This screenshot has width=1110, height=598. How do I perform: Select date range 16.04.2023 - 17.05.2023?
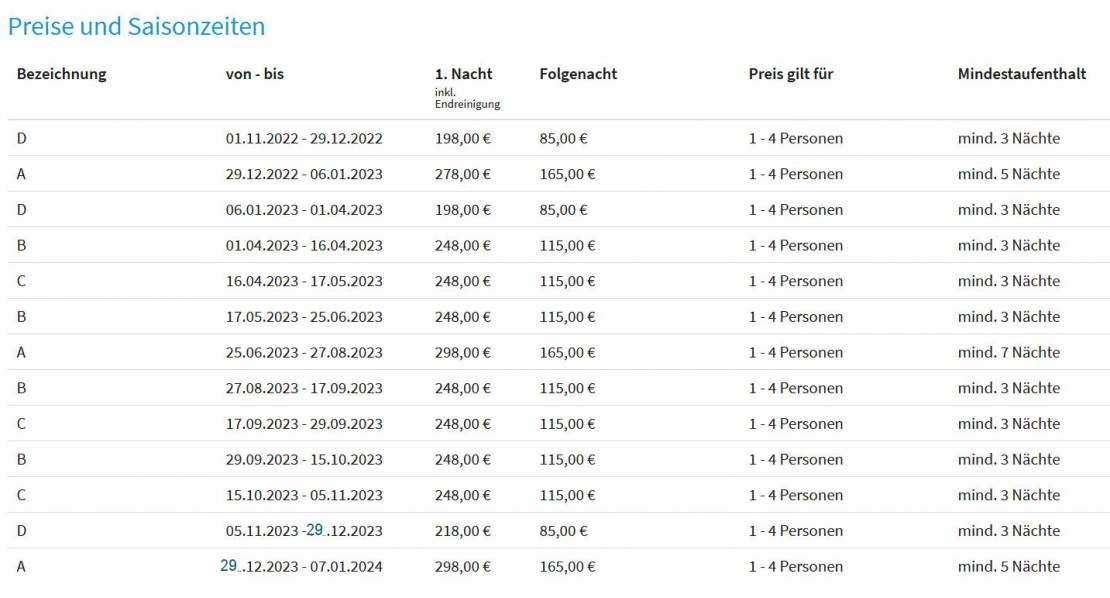pyautogui.click(x=304, y=281)
